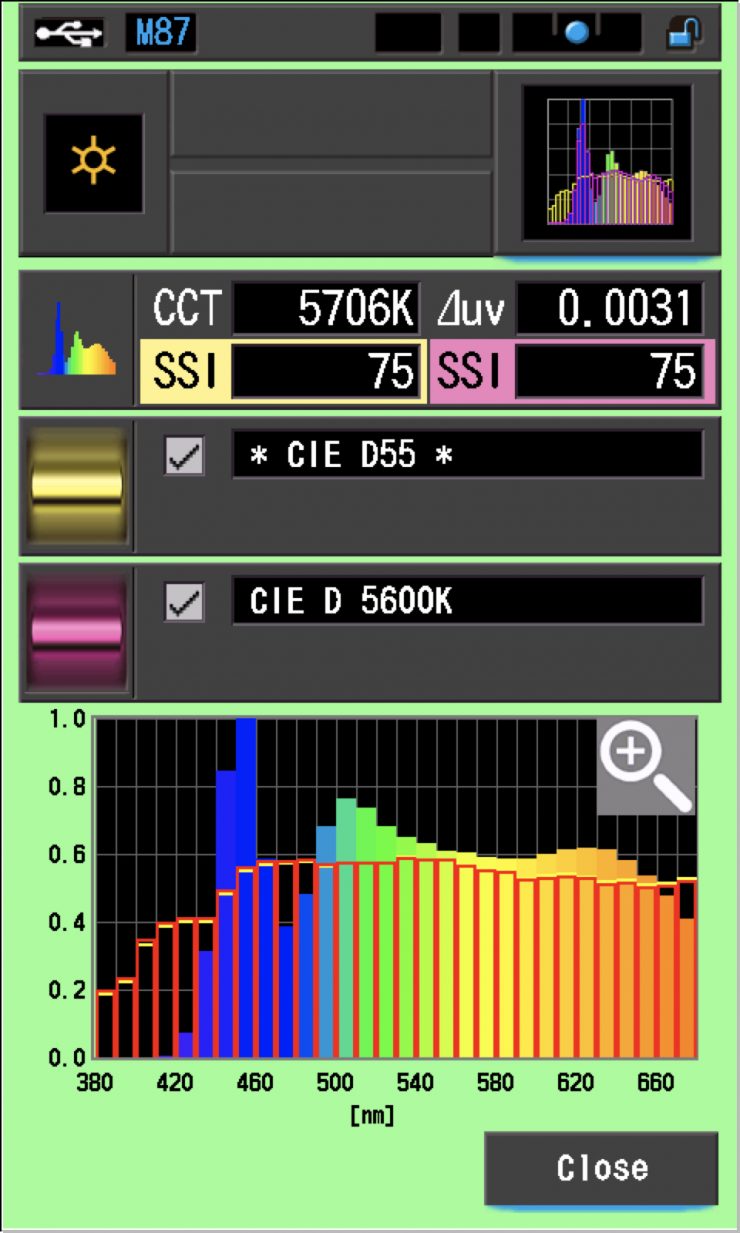Toggle the CIE D 5600K checkbox

(184, 602)
